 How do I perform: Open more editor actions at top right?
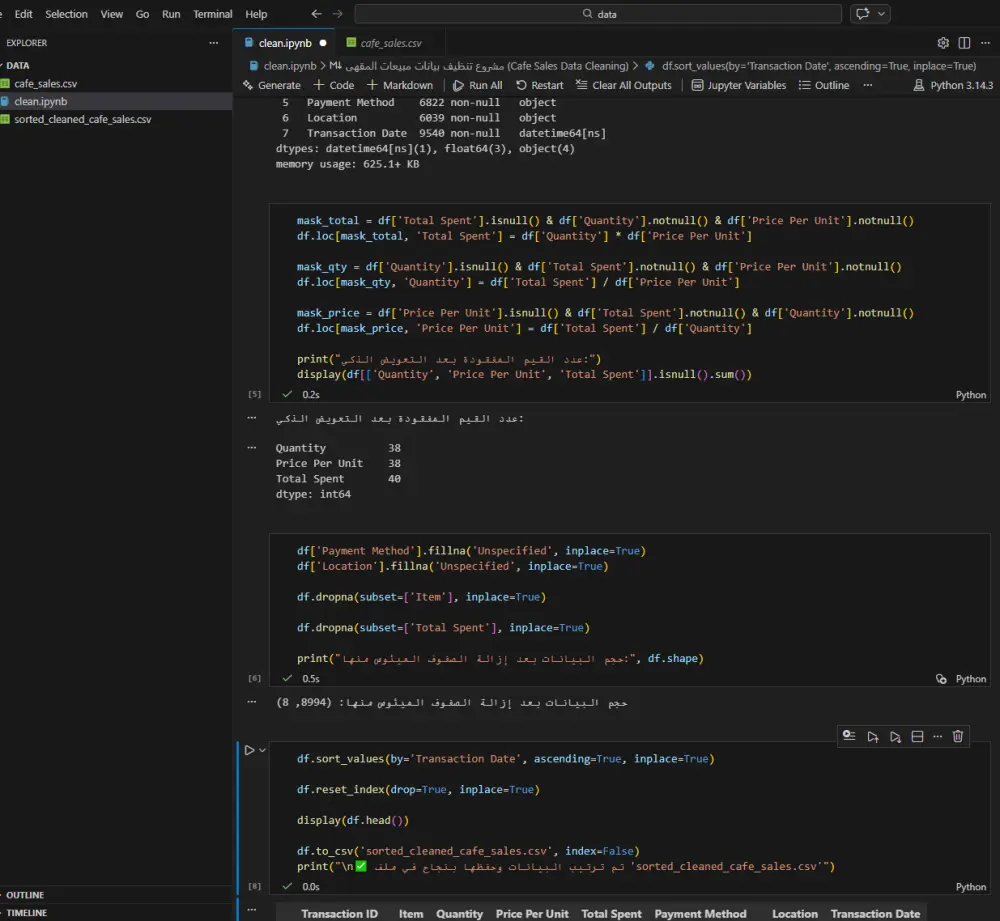pos(985,43)
